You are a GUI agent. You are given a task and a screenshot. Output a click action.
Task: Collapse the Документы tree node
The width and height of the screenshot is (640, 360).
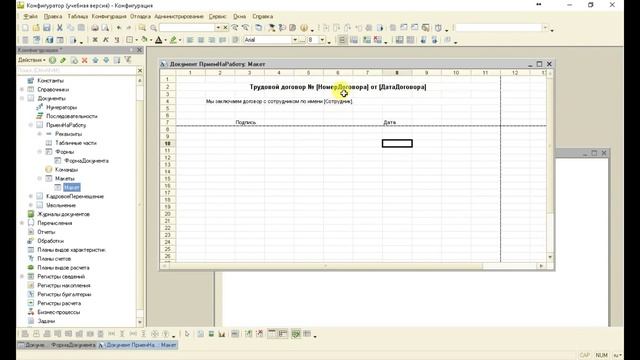point(22,98)
